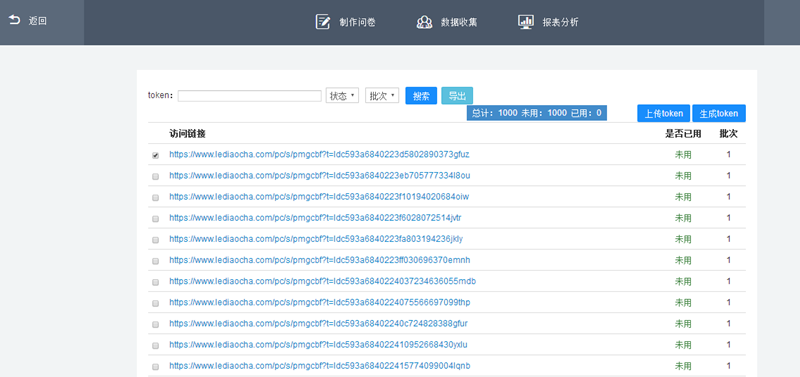
Task: Open the link ending thp
Action: point(320,303)
